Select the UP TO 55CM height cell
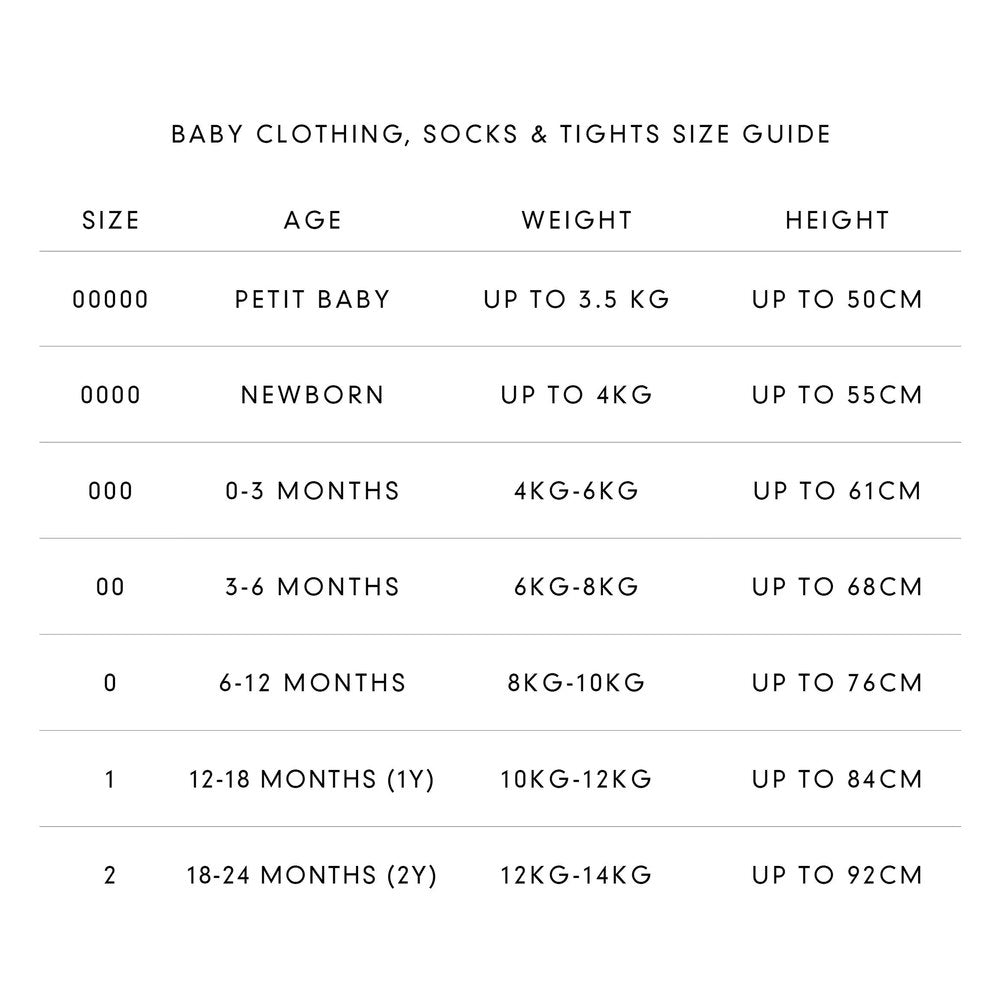The width and height of the screenshot is (1001, 1001). coord(837,395)
